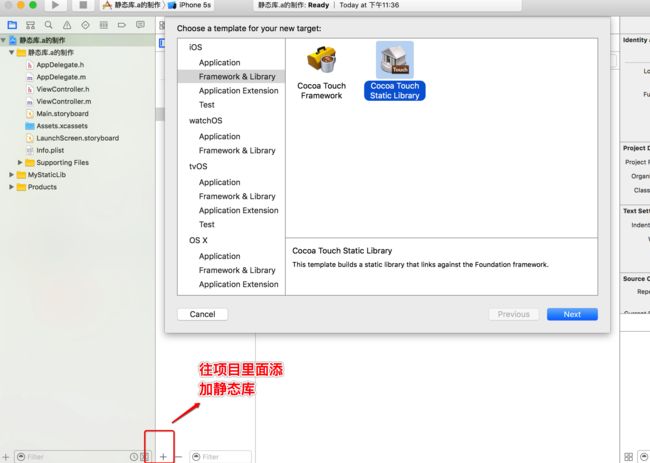Expand the MyStaticLib group
Screen dimensions: 650x463
click(x=12, y=175)
